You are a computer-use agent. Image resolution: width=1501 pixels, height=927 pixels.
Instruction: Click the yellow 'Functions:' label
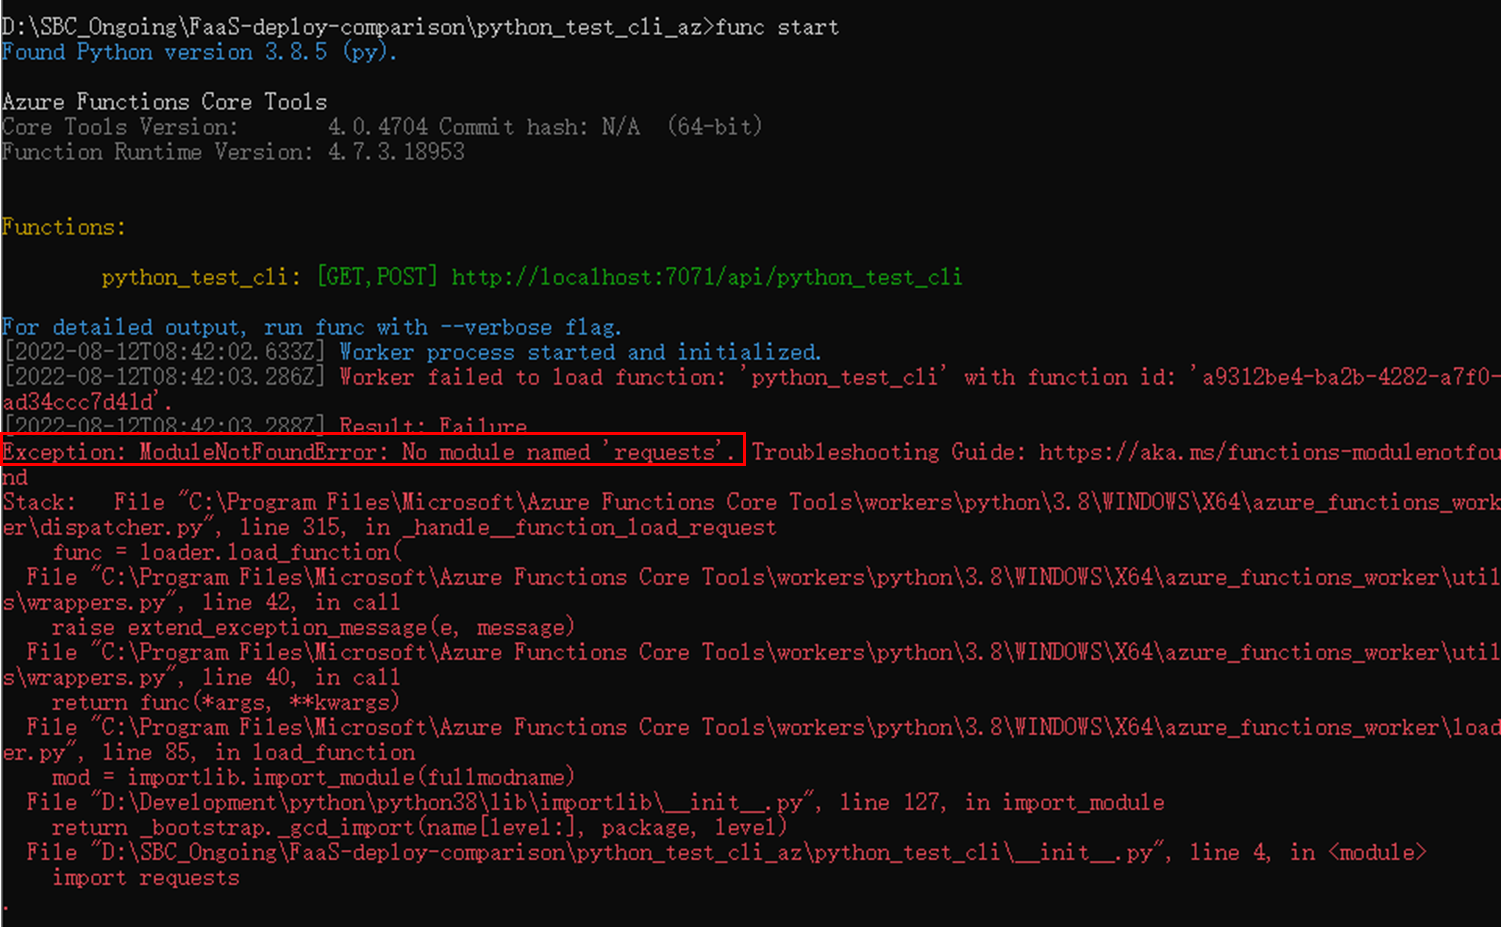64,227
